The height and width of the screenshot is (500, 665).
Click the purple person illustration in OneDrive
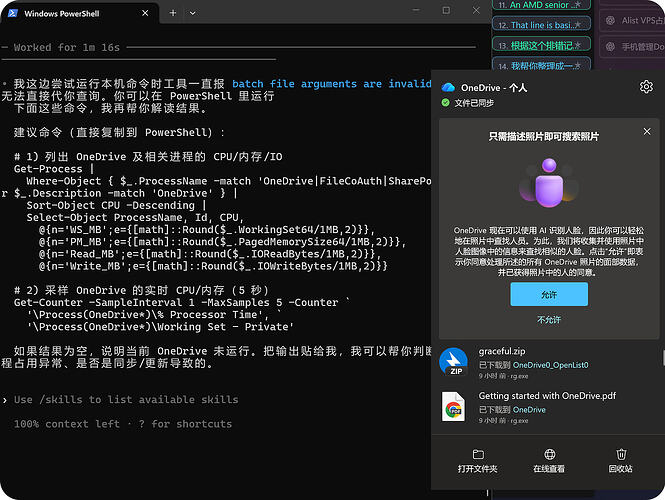point(549,182)
